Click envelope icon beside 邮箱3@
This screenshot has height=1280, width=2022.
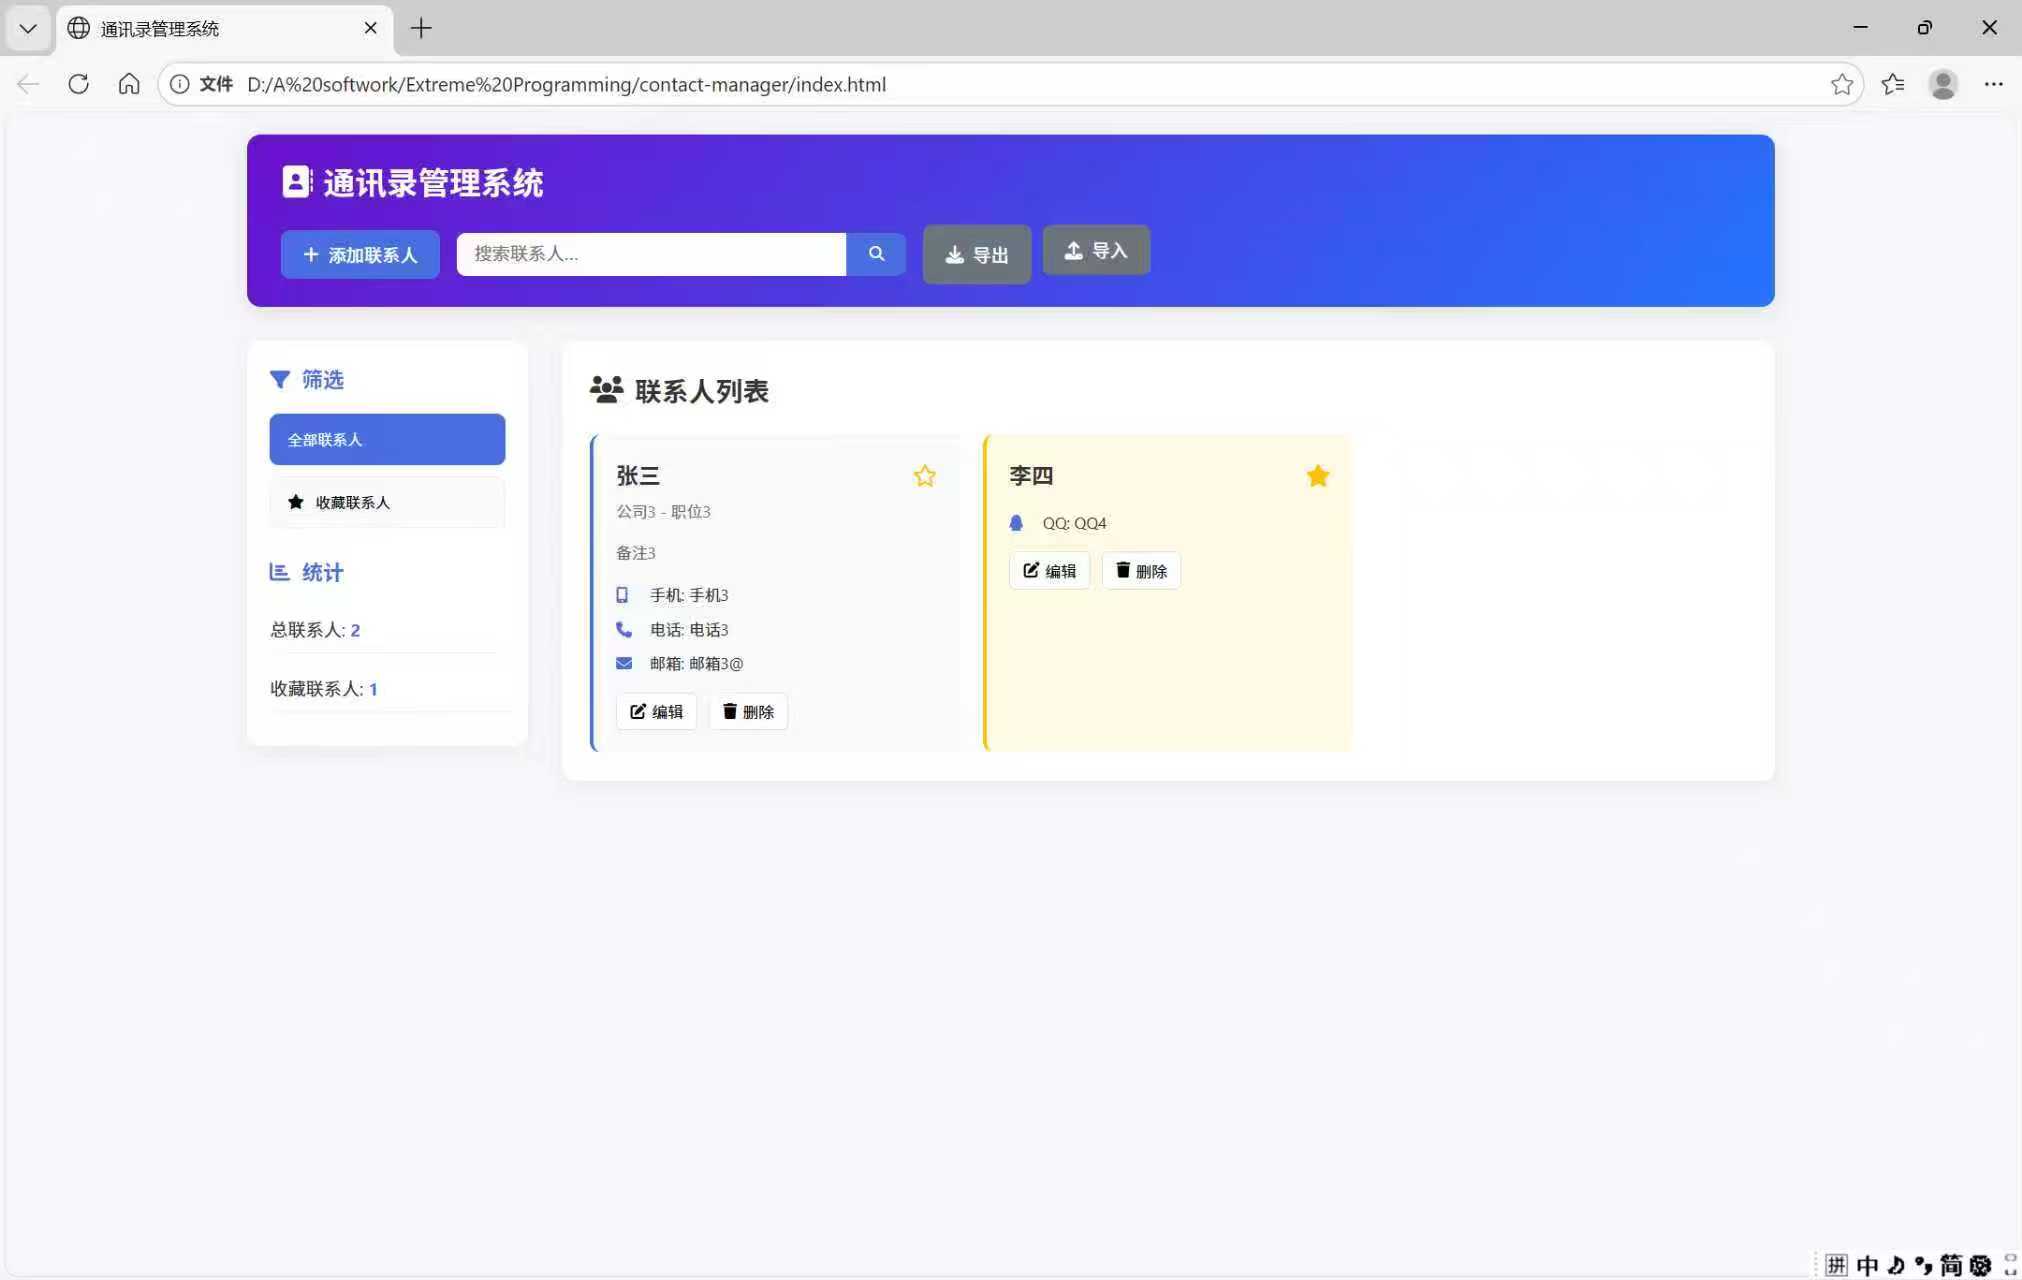(x=624, y=663)
